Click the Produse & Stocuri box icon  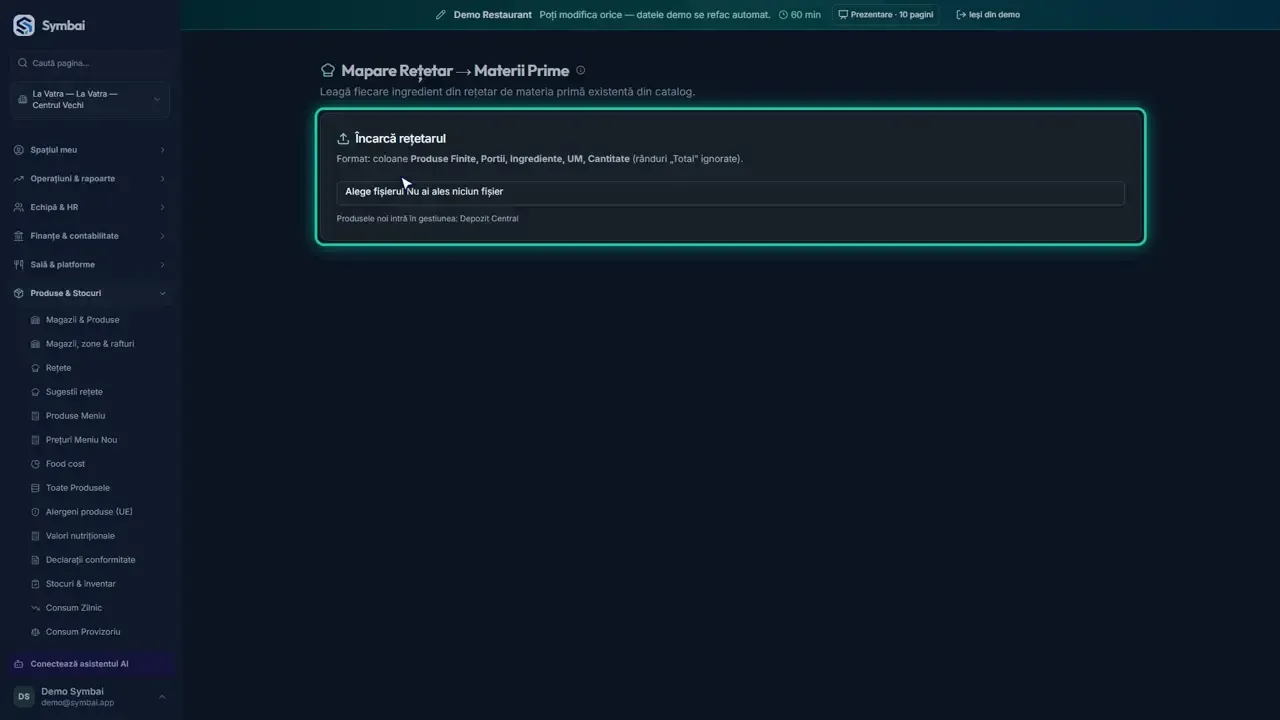pos(19,294)
